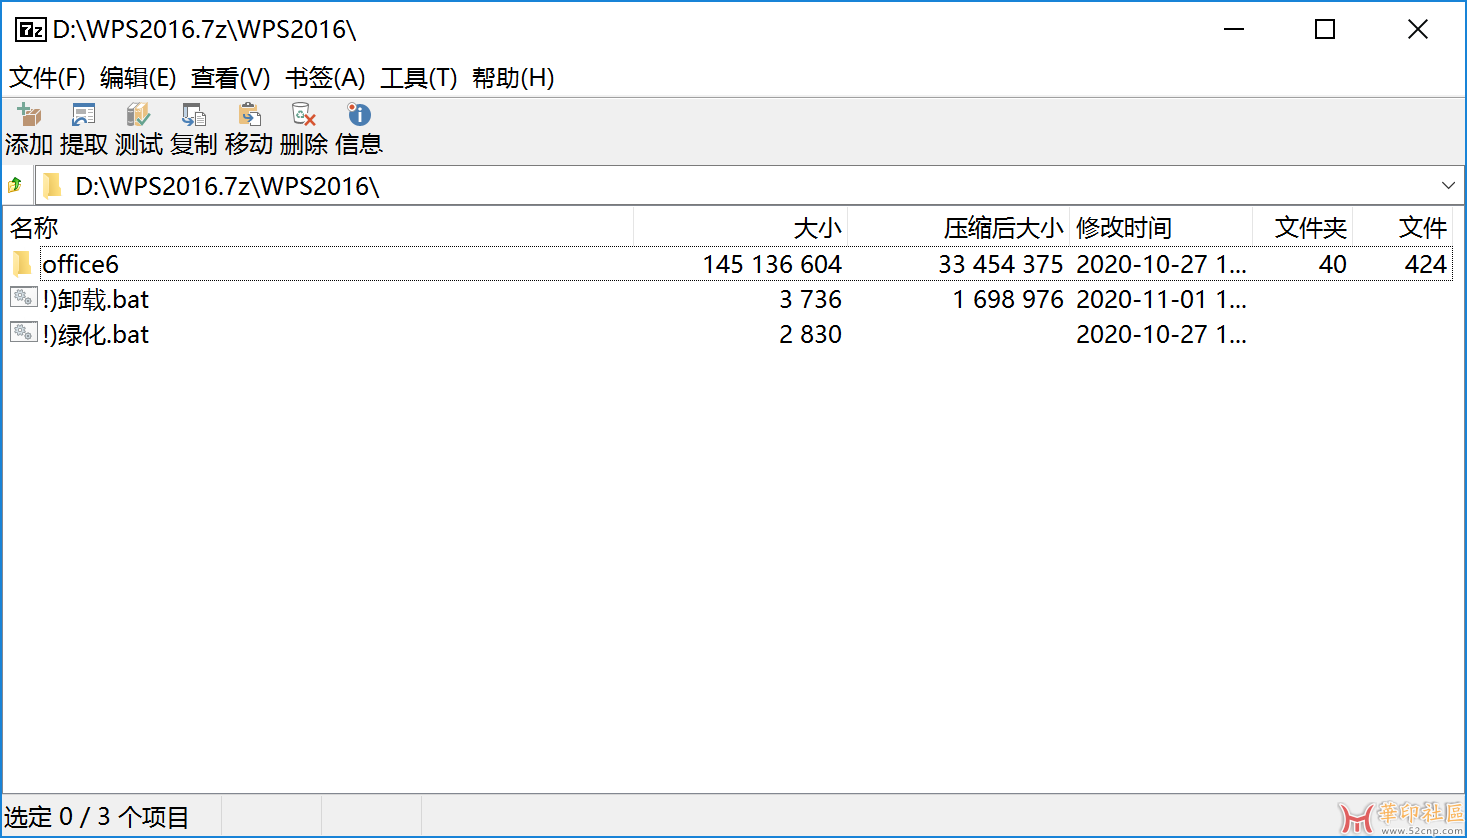
Task: Click the 信息 (Info) toolbar icon
Action: (359, 114)
